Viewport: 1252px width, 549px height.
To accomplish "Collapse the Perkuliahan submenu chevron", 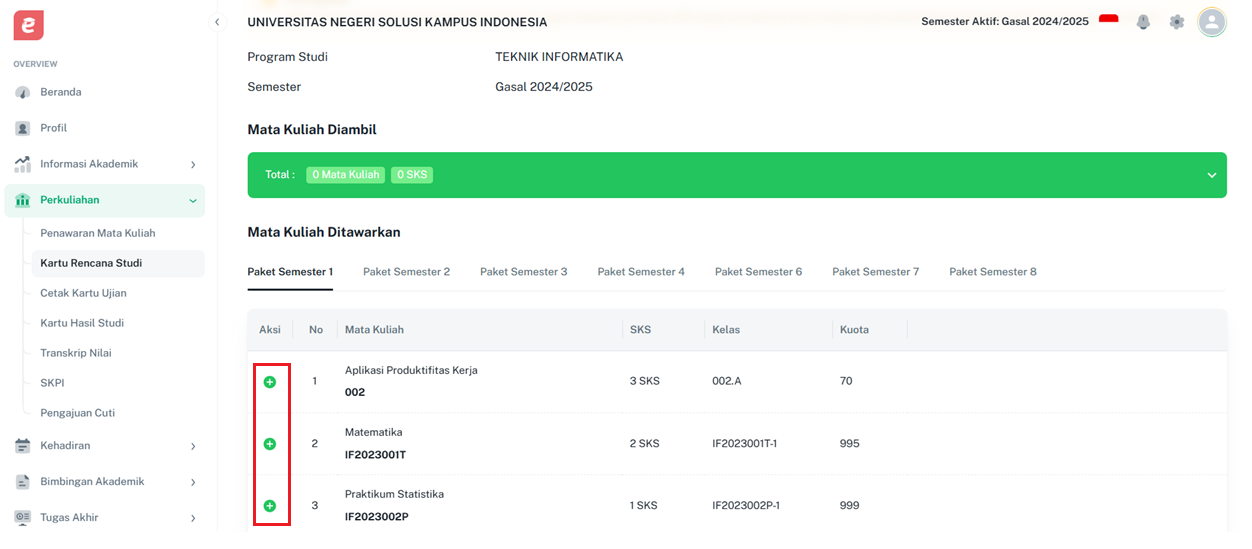I will tap(193, 200).
